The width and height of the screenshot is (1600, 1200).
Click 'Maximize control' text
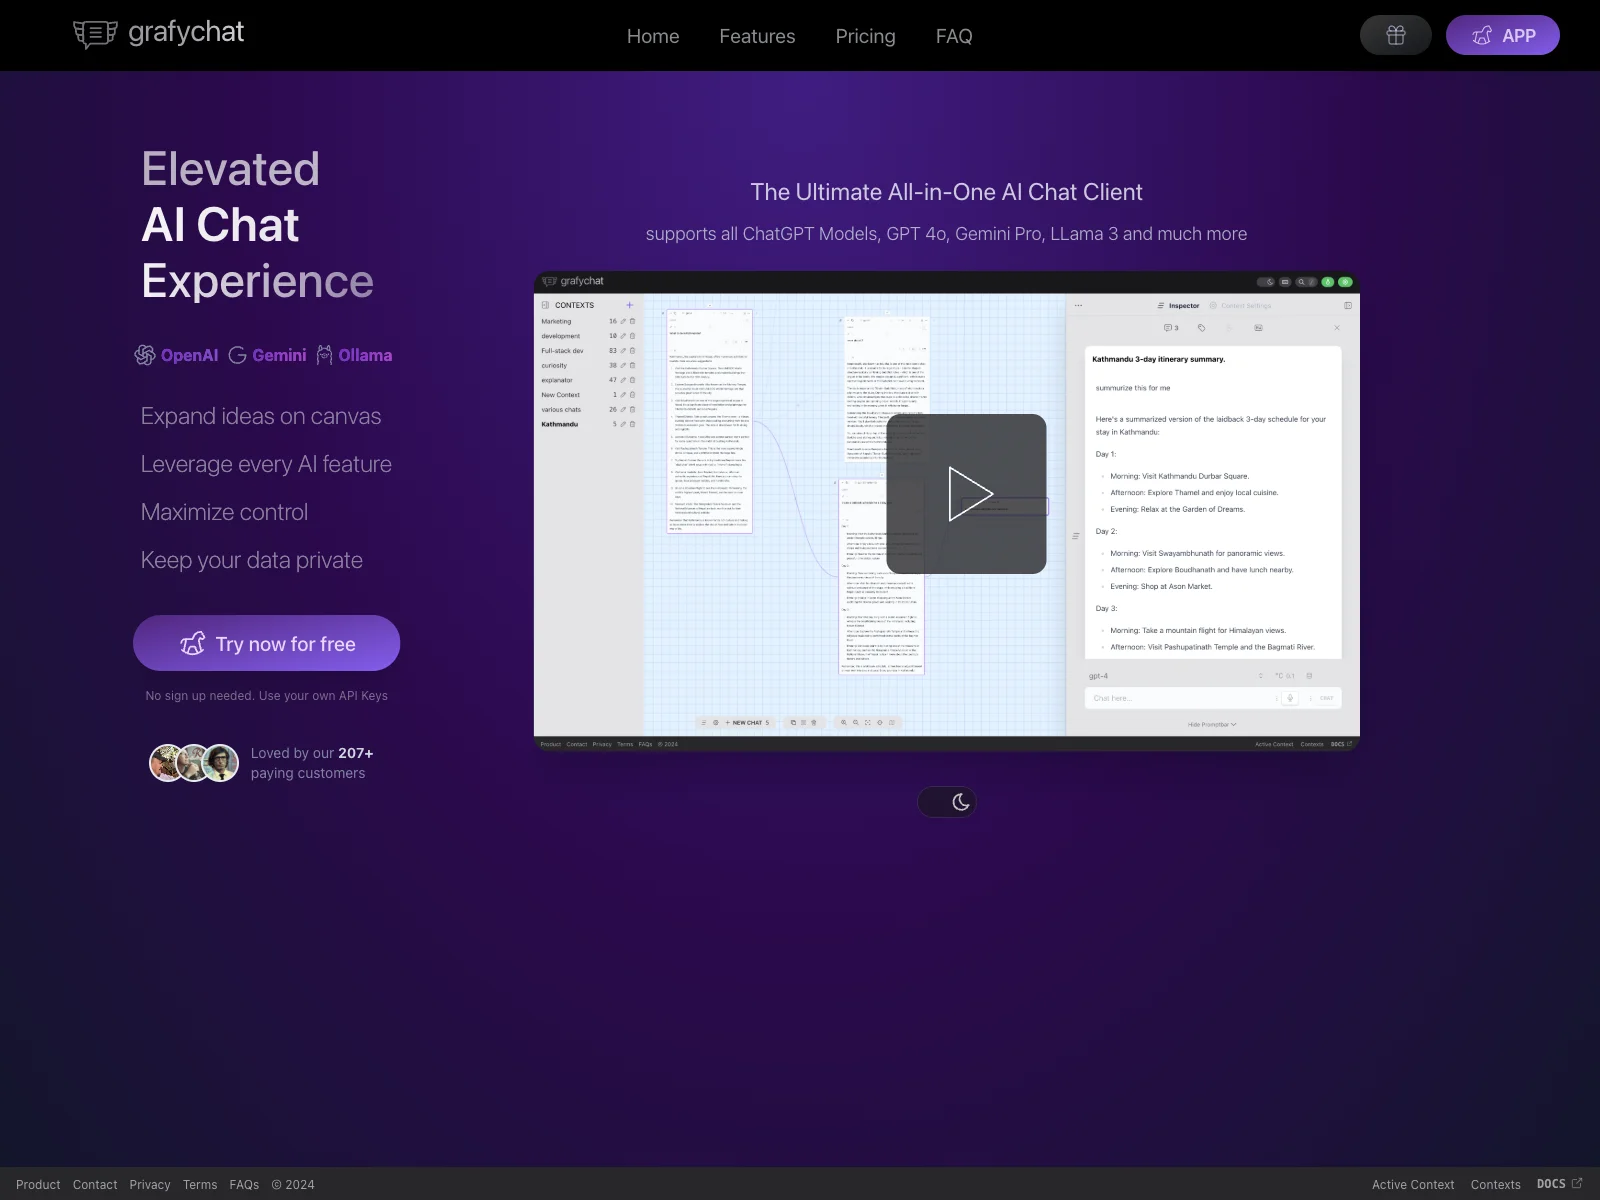224,512
